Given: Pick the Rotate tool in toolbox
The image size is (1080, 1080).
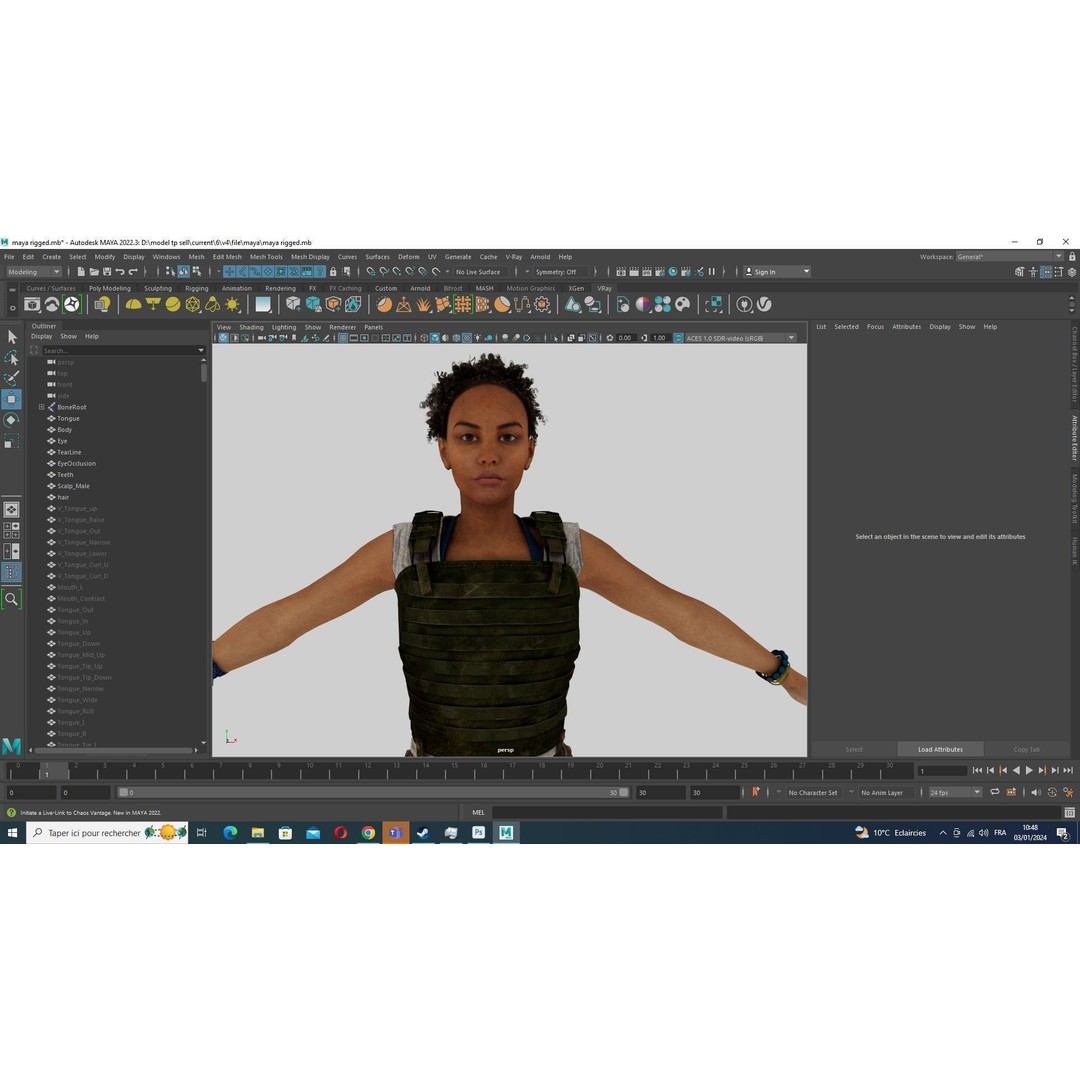Looking at the screenshot, I should (12, 420).
